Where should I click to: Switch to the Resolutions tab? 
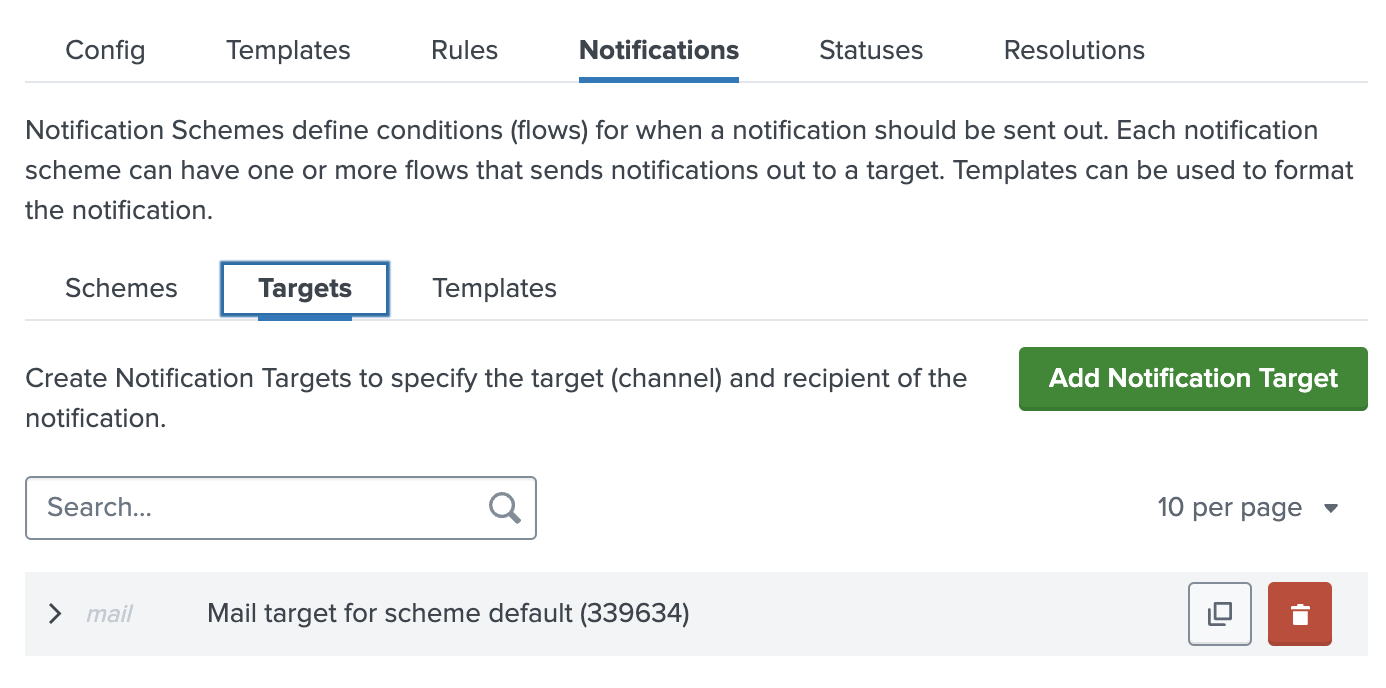pyautogui.click(x=1074, y=50)
